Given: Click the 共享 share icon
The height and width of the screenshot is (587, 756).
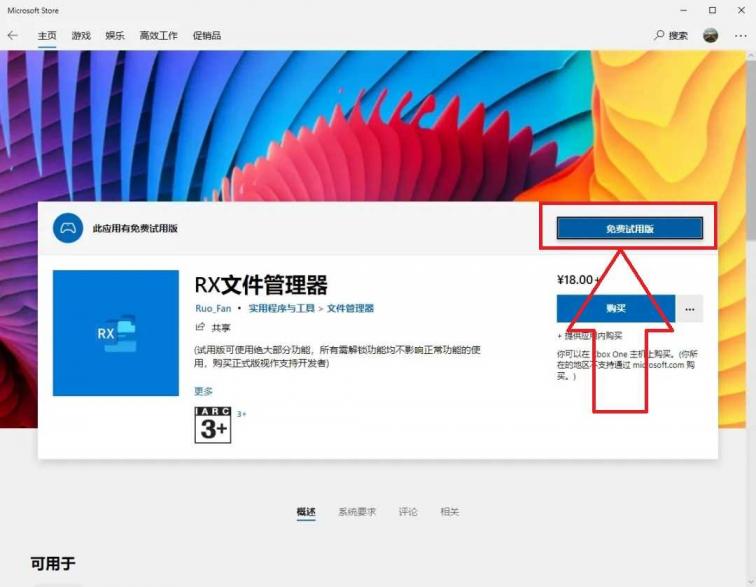Looking at the screenshot, I should click(200, 328).
